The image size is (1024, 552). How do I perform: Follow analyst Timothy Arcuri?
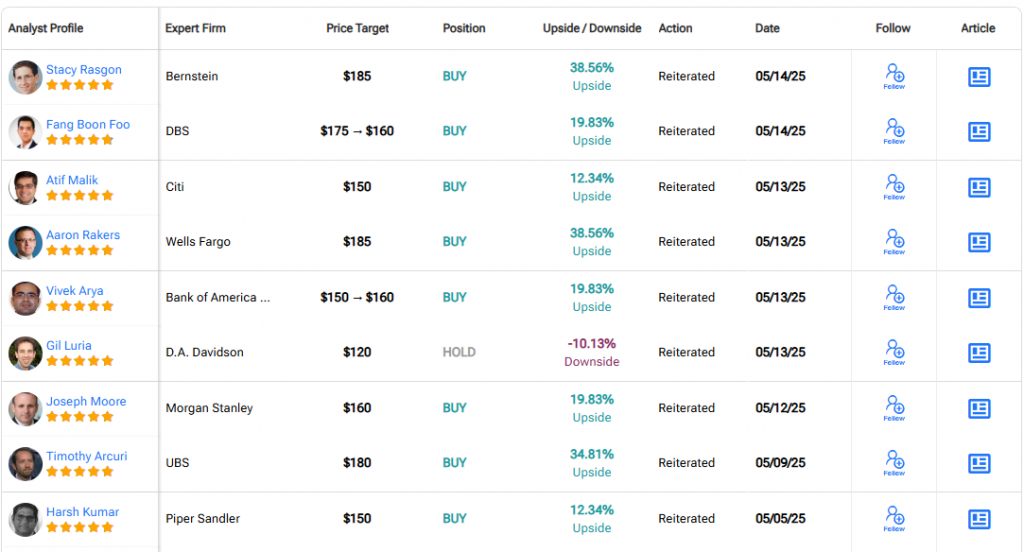click(x=894, y=463)
